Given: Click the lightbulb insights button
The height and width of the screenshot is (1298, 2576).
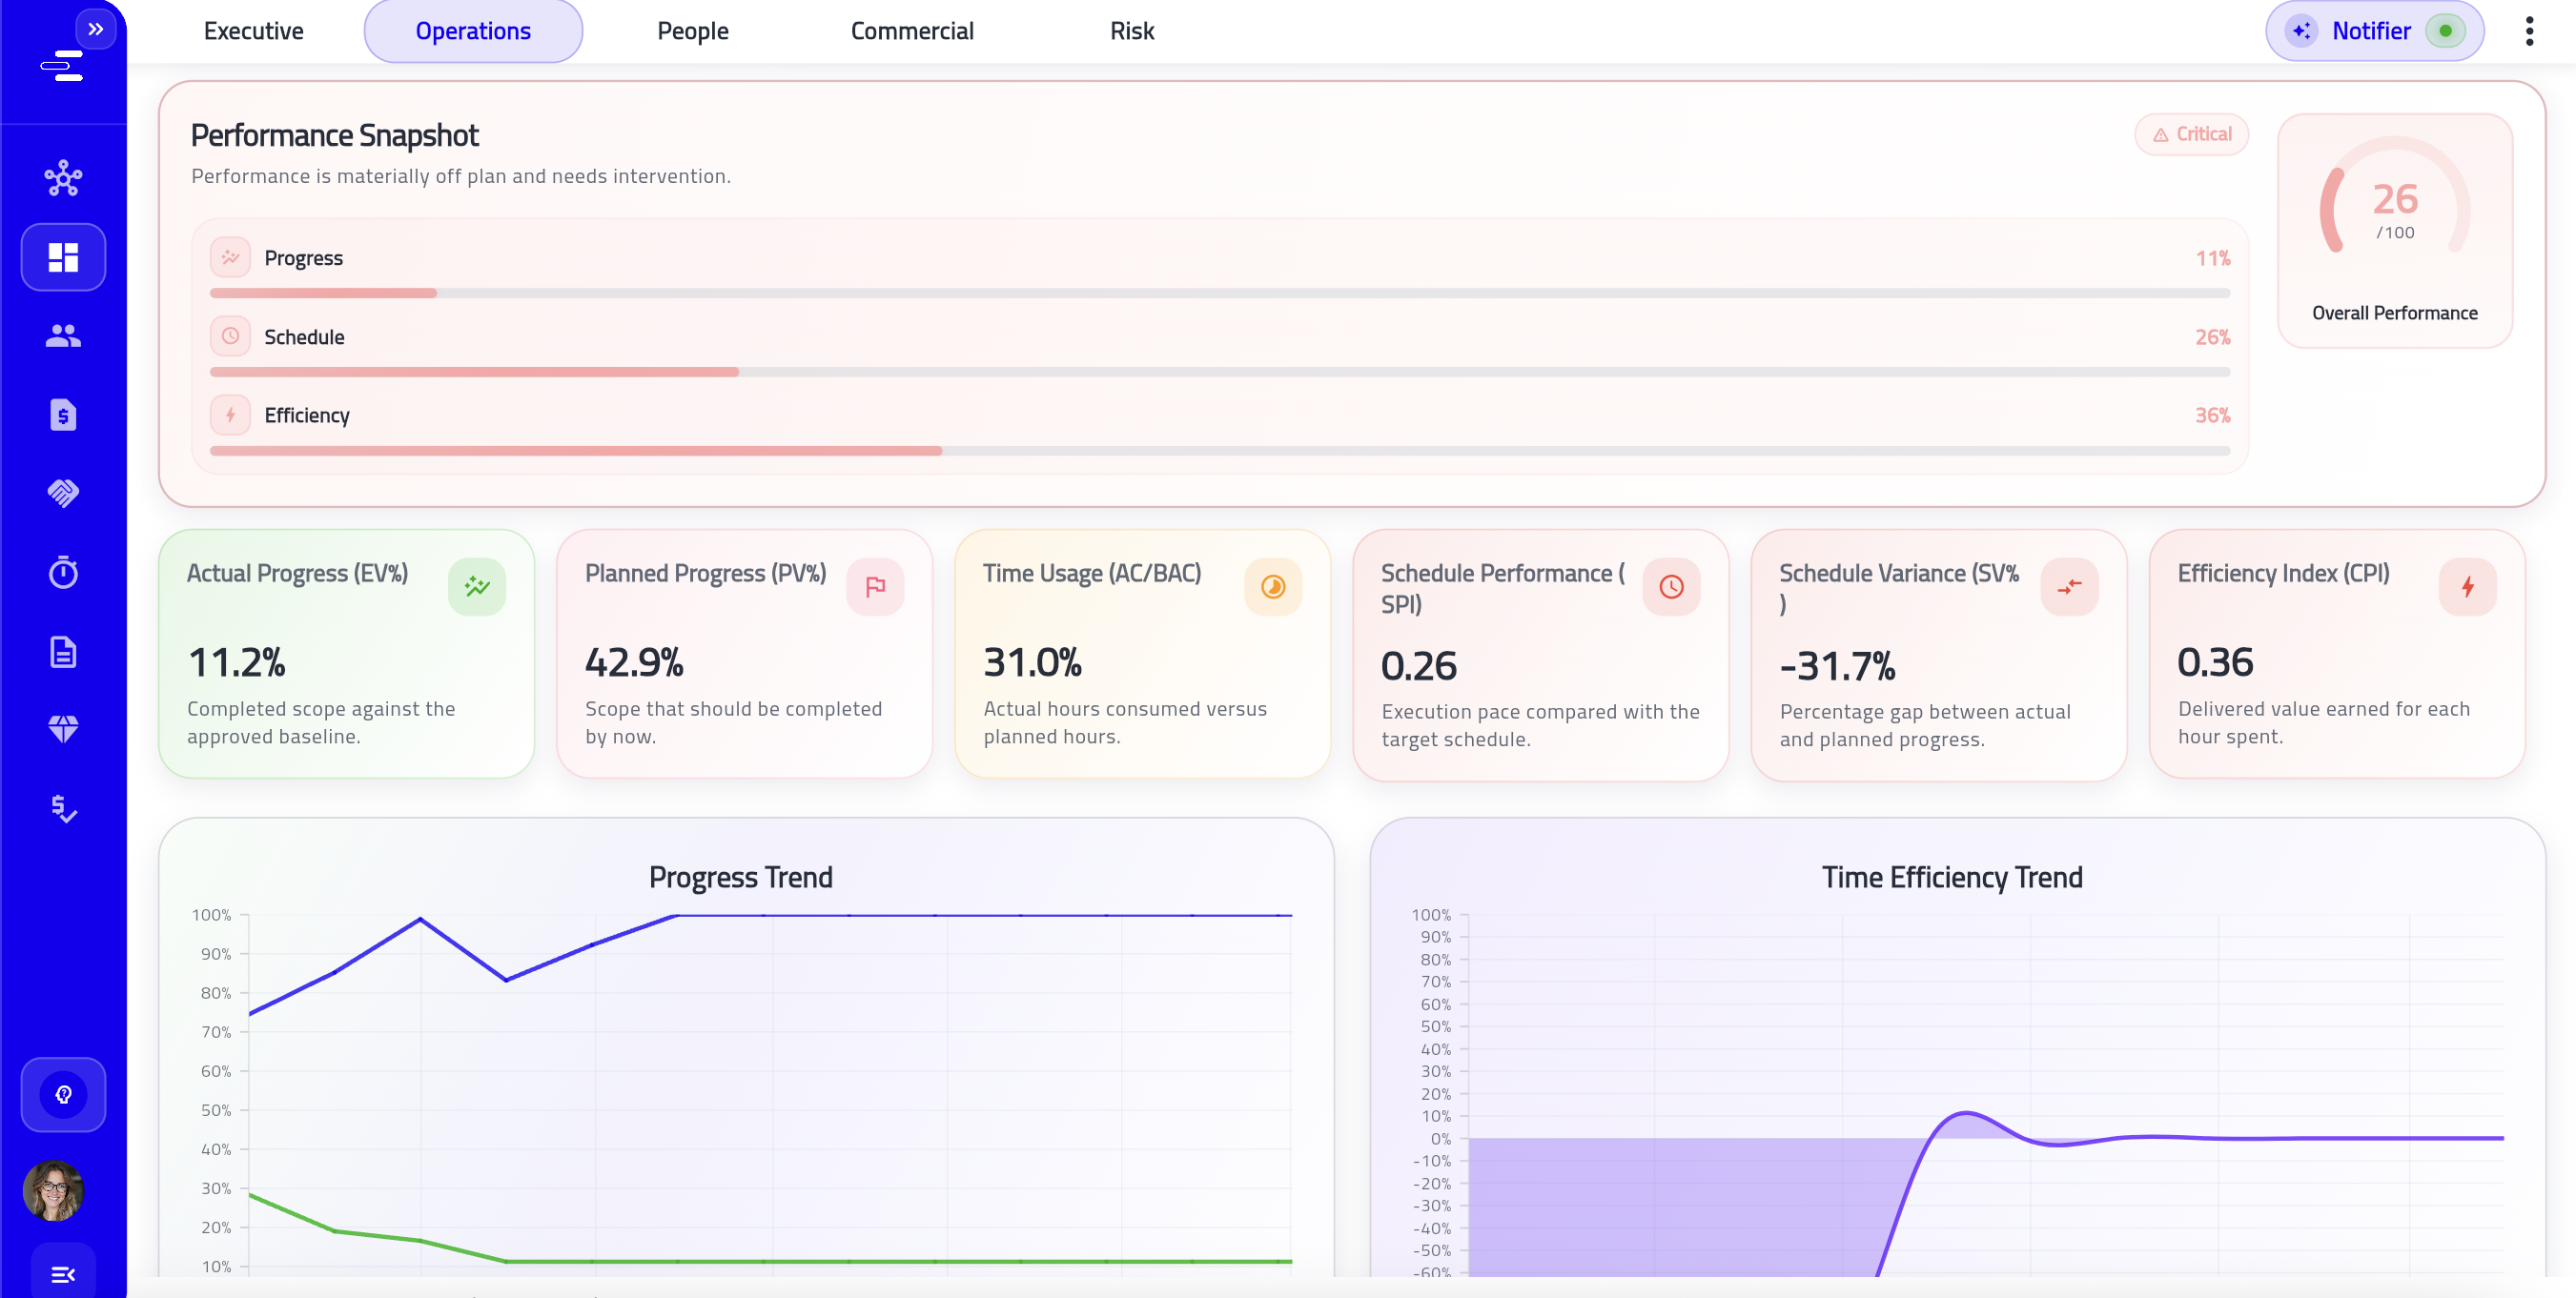Looking at the screenshot, I should point(63,1094).
